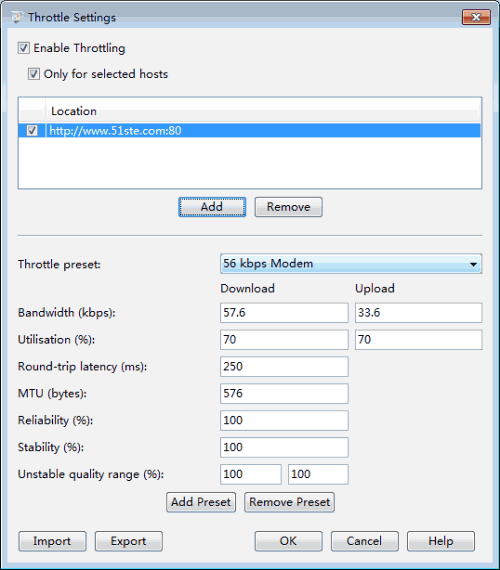
Task: Toggle the Enable Throttling checkbox
Action: [x=24, y=48]
